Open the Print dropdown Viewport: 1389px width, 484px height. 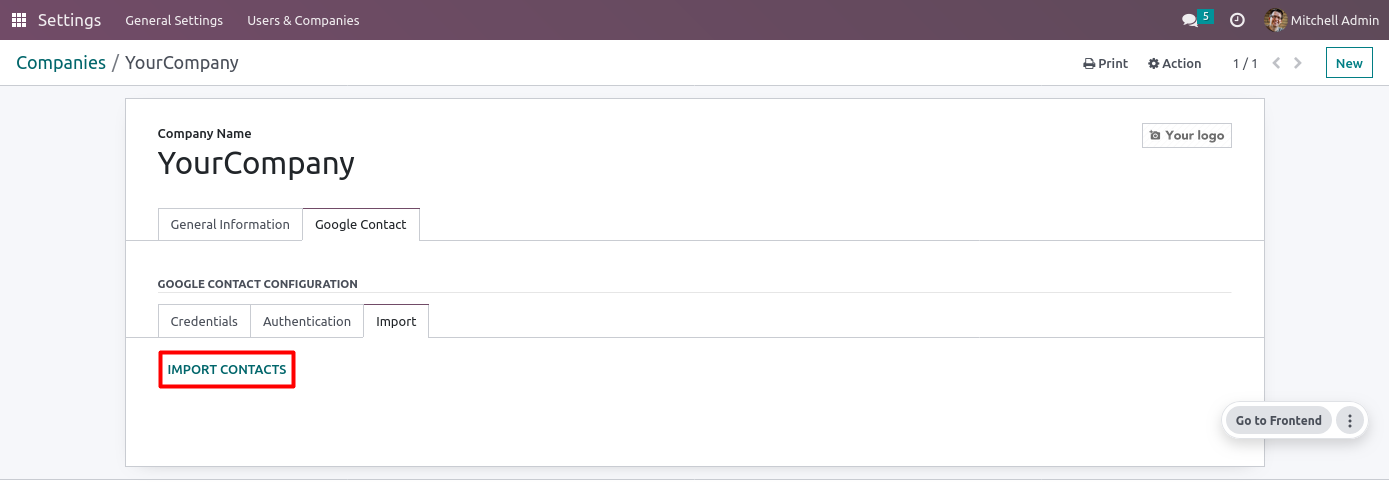1105,63
